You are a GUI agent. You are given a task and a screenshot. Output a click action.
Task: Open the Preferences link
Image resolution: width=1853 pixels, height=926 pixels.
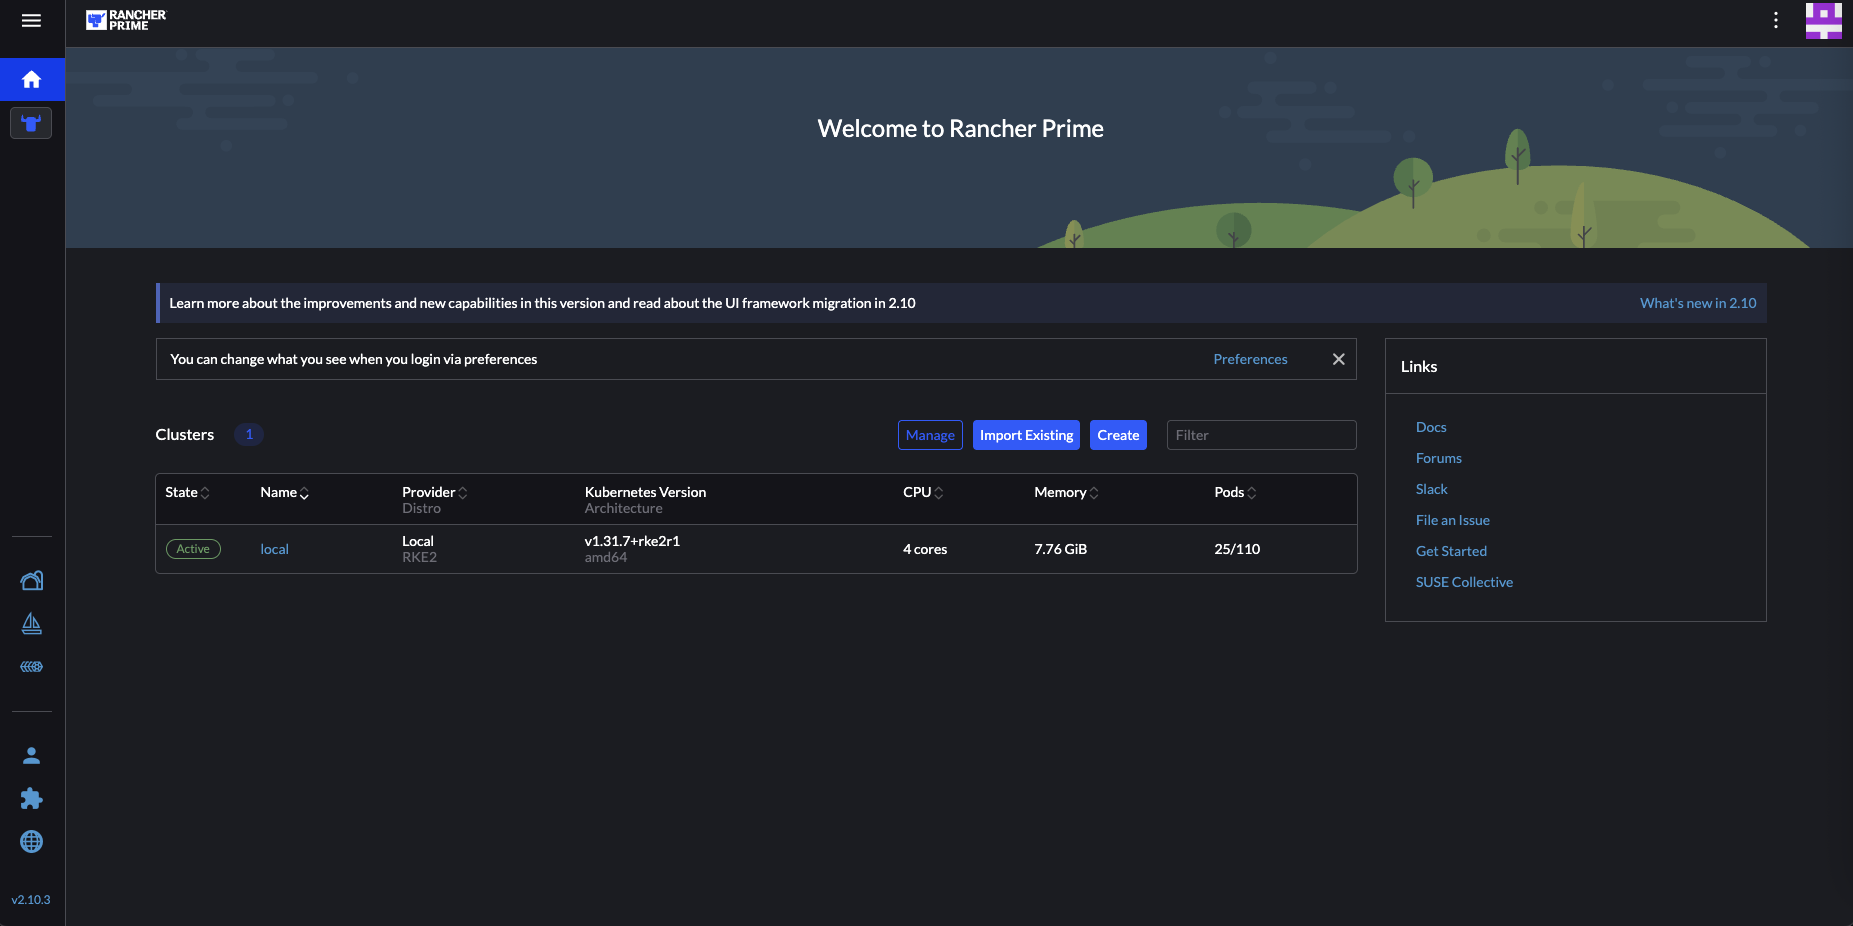tap(1250, 359)
